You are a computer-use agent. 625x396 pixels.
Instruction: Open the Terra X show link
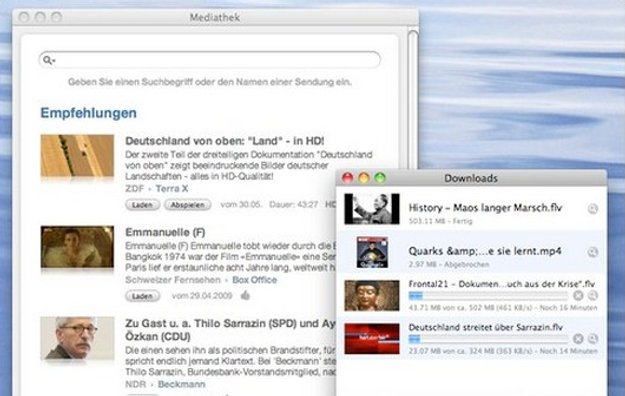point(172,189)
